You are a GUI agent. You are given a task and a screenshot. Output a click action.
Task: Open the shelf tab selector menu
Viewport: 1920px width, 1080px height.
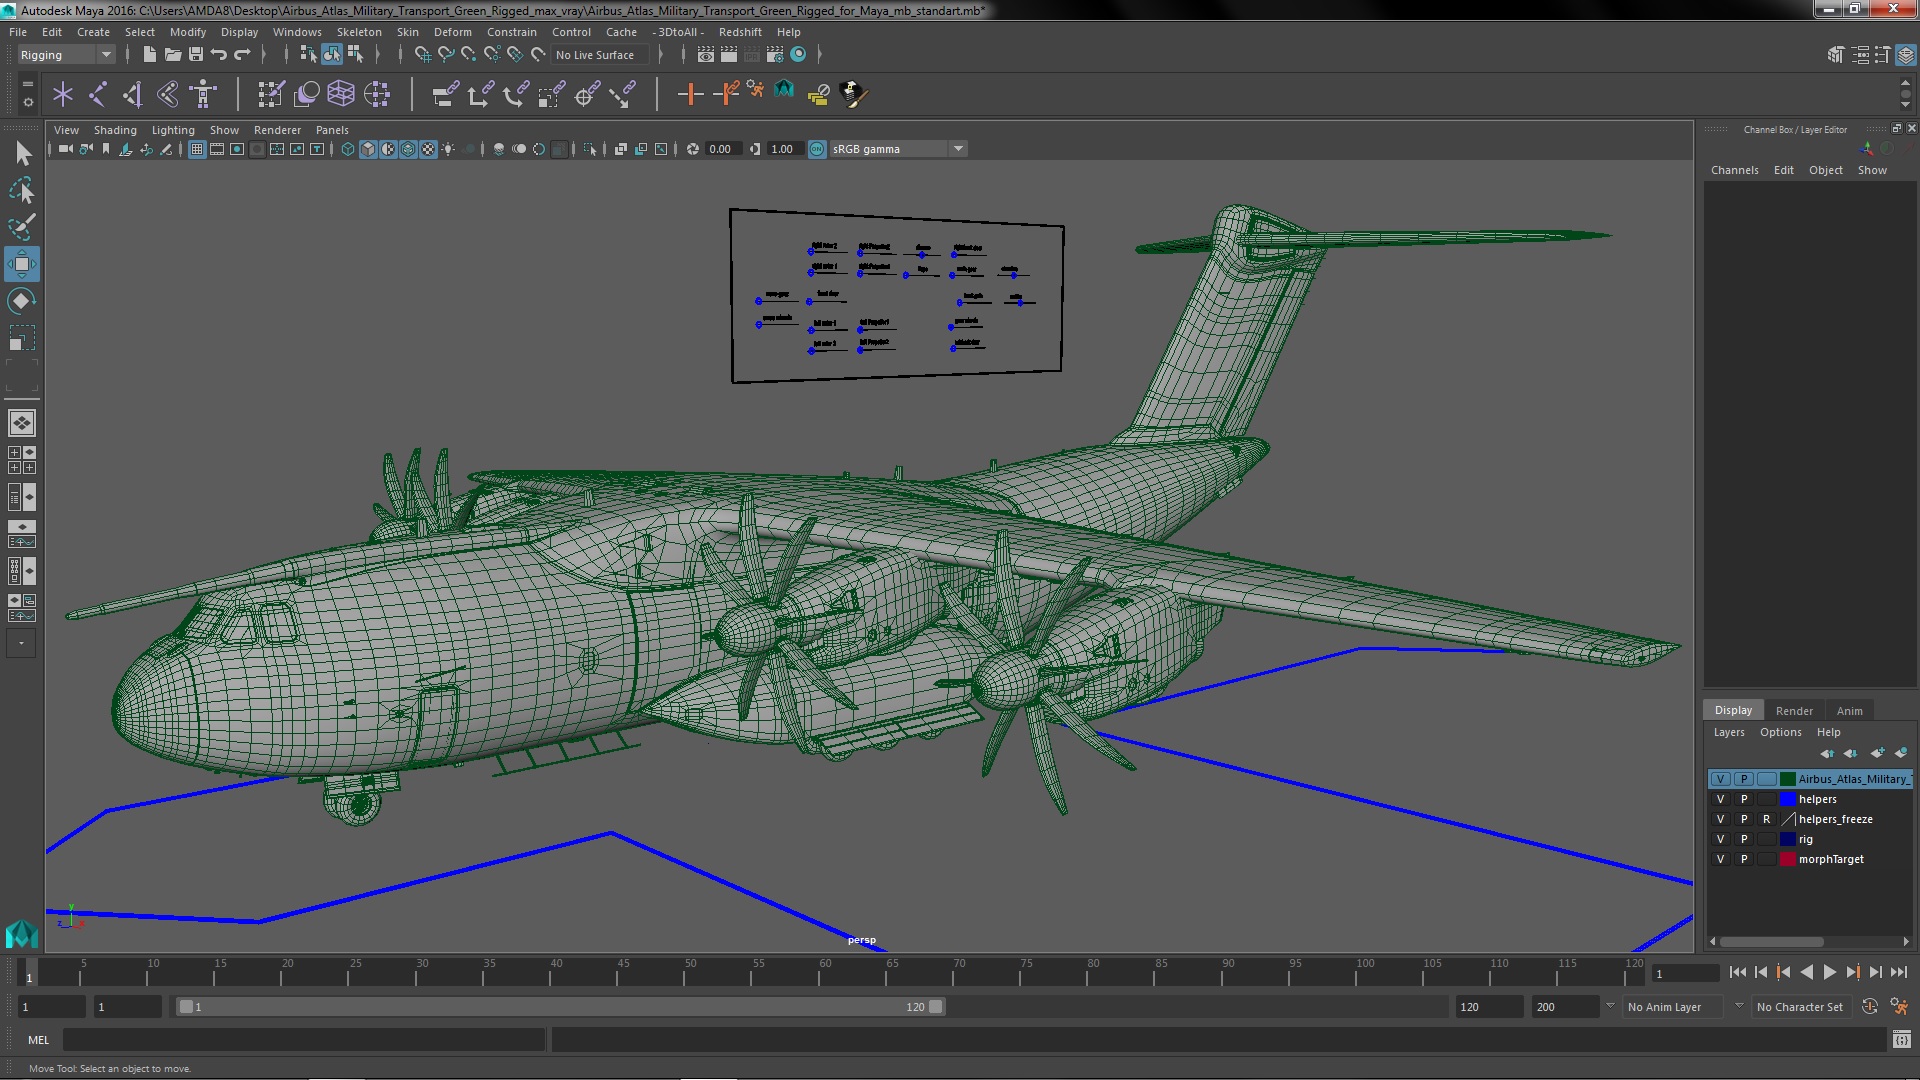coord(27,84)
